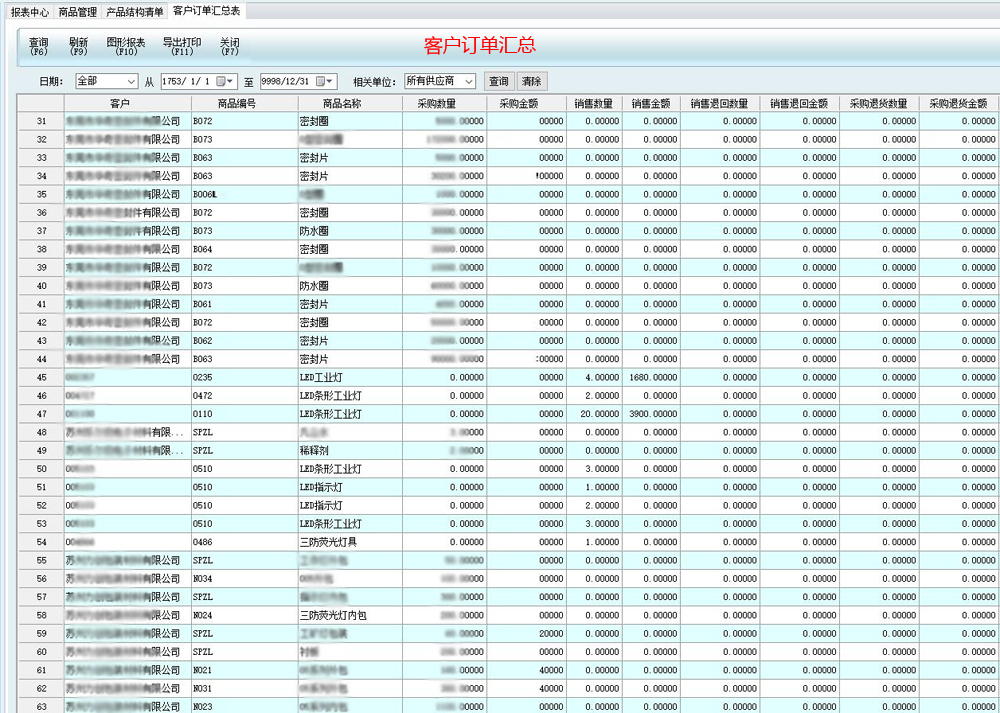
Task: Select the 客户订单汇总表 tab
Action: (x=207, y=11)
